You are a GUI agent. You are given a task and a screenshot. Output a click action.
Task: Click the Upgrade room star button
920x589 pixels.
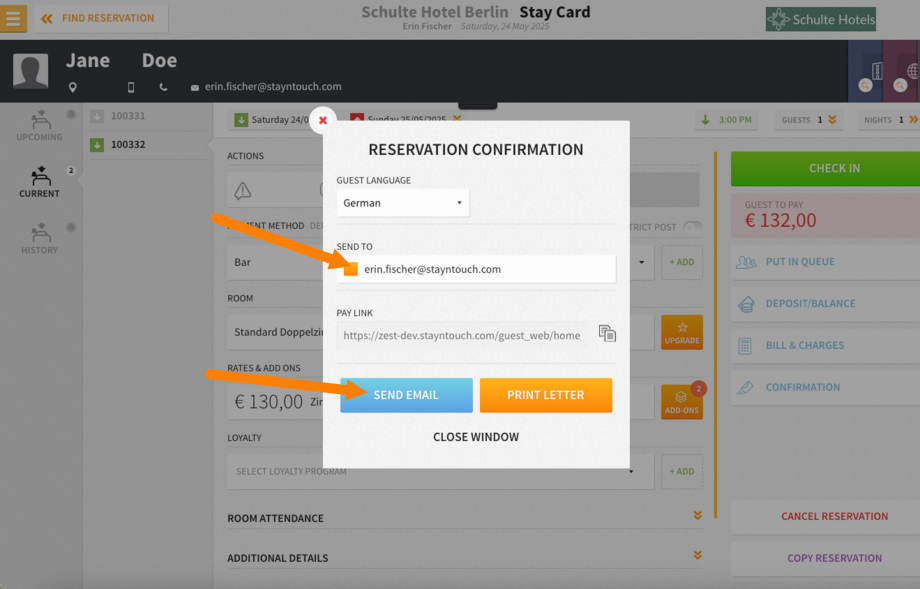682,332
